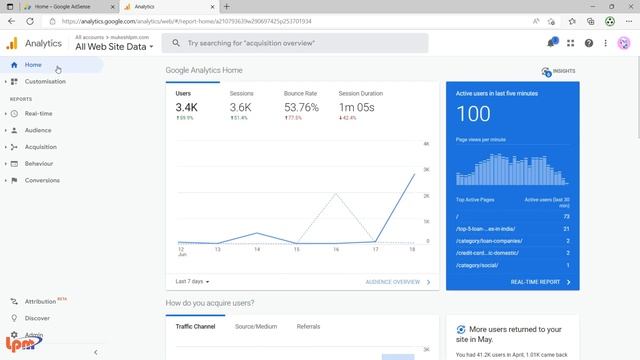Screen dimensions: 640x360
Task: Open the Real-time reports clock icon
Action: tap(14, 113)
